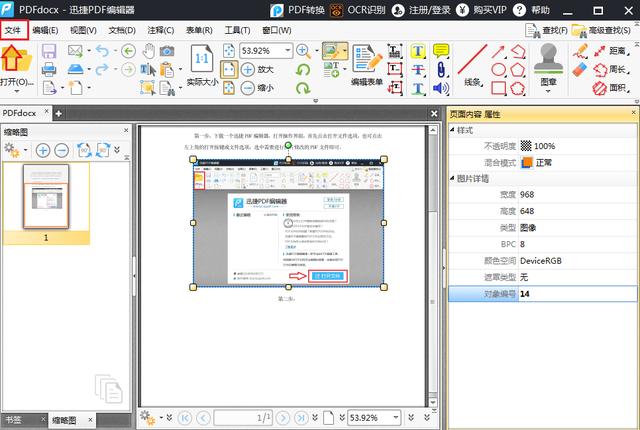This screenshot has width=640, height=430.
Task: Click the Scanner icon
Action: click(76, 69)
